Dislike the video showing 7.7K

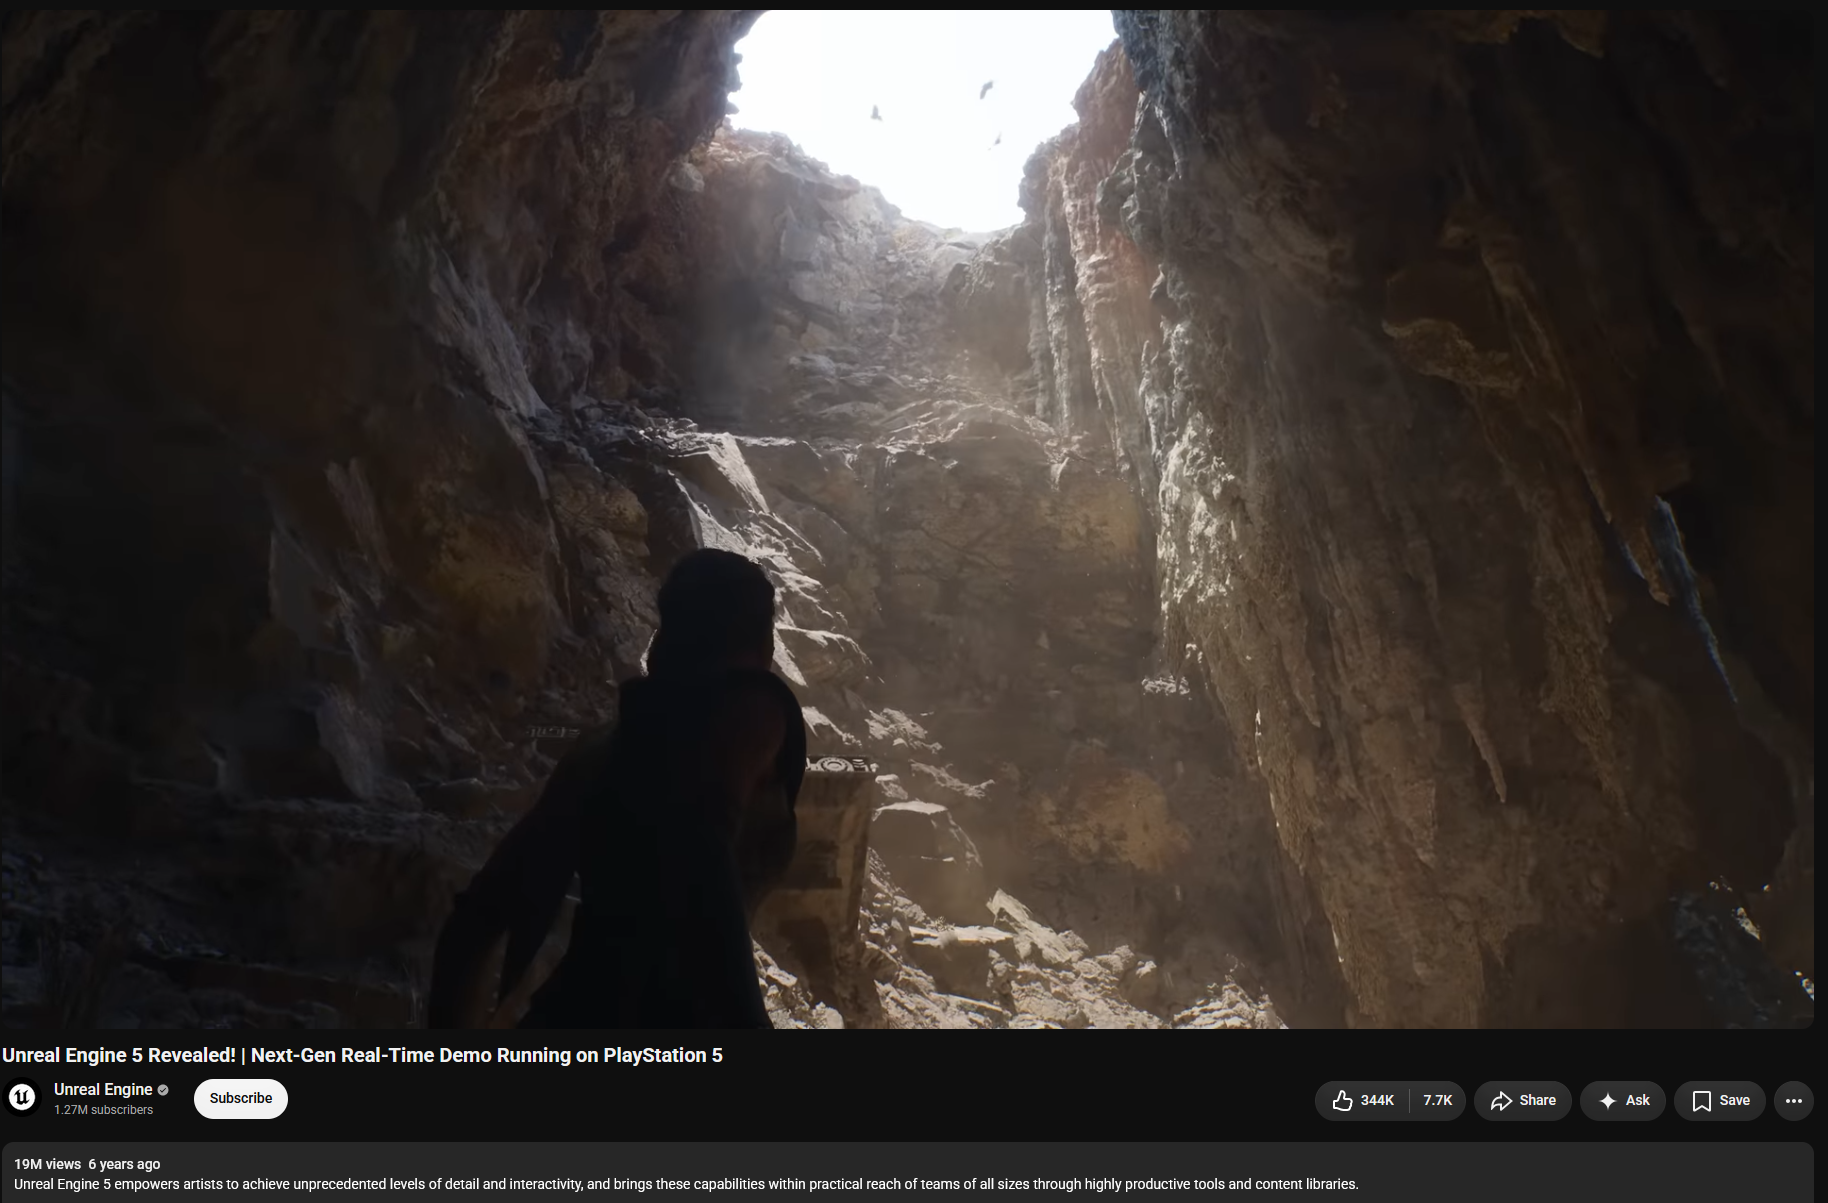point(1438,1100)
